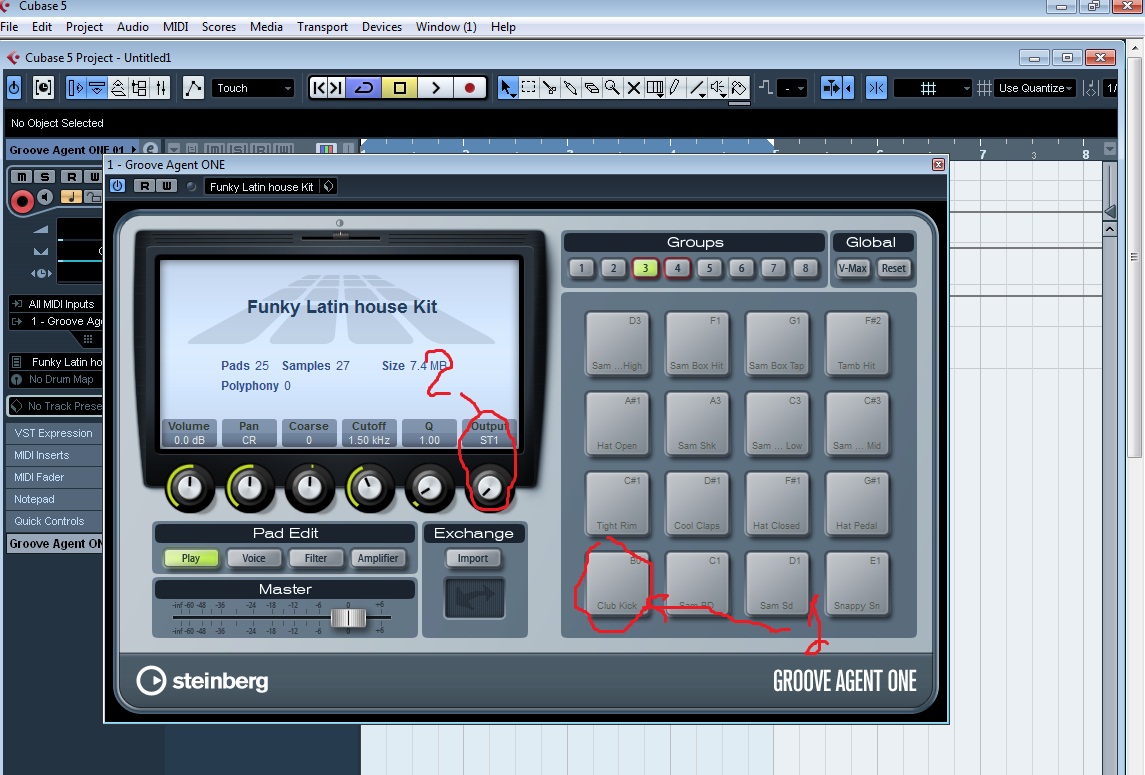Select group 3 button in Groups
This screenshot has height=775, width=1145.
pos(645,268)
